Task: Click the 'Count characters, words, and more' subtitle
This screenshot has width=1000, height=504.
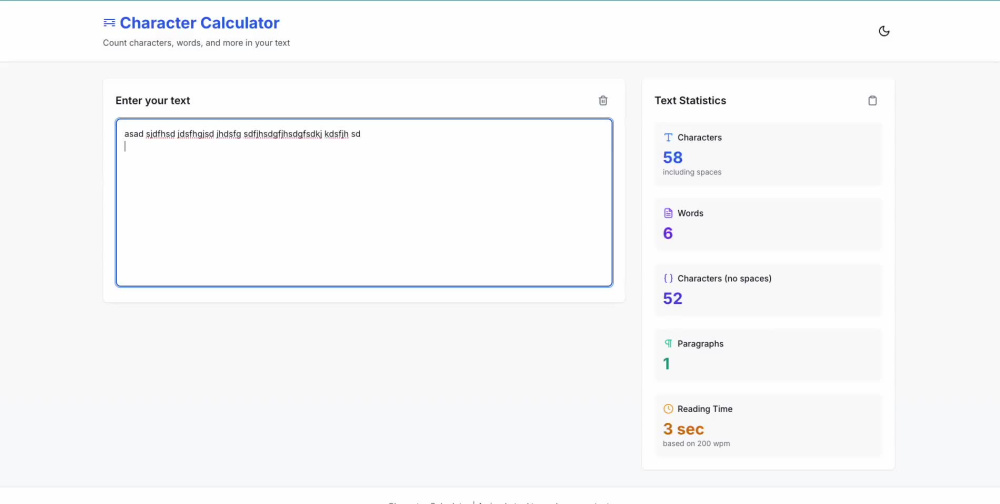Action: tap(196, 43)
